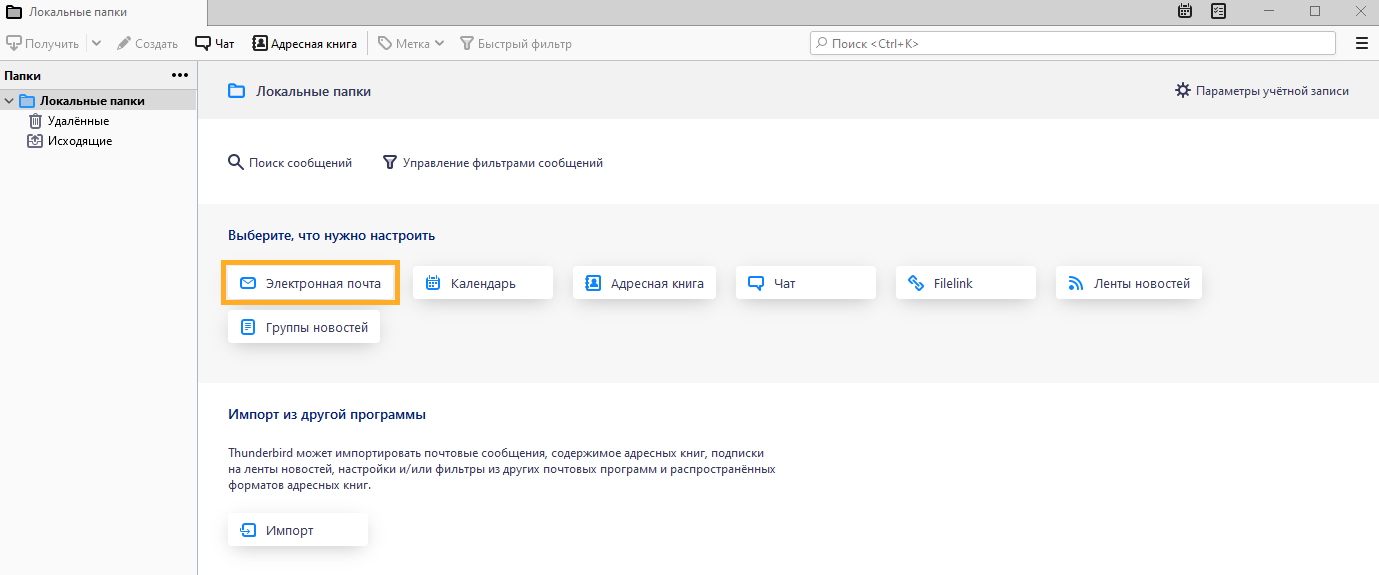Image resolution: width=1379 pixels, height=575 pixels.
Task: Open the tasks tab icon in title bar
Action: (1218, 11)
